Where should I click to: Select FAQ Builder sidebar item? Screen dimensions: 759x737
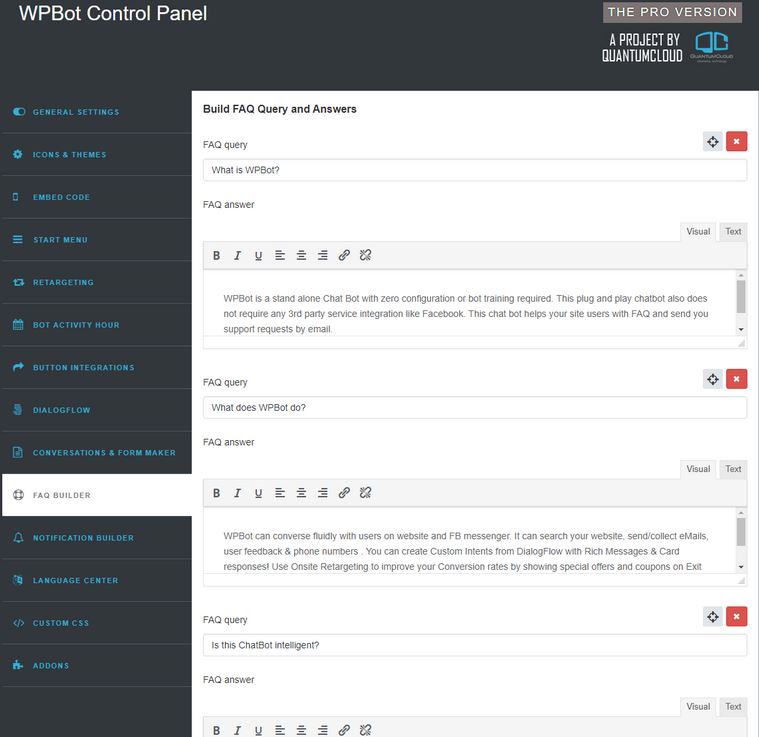(x=97, y=495)
